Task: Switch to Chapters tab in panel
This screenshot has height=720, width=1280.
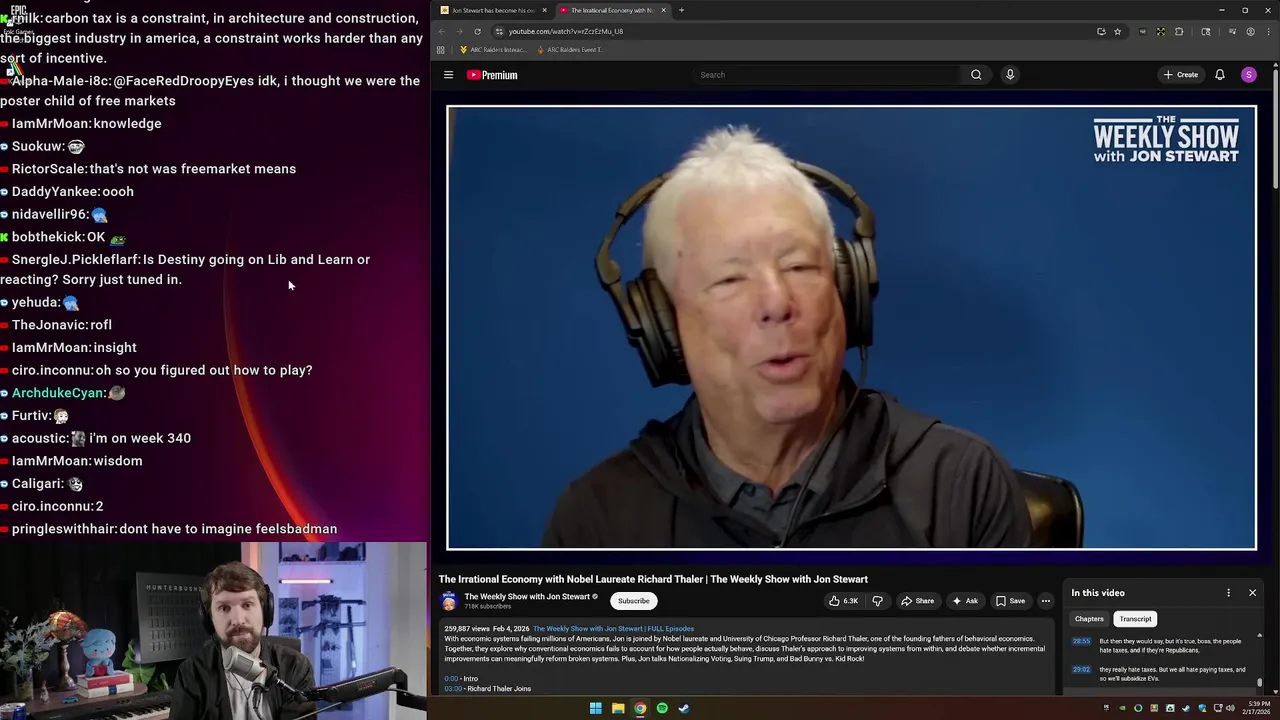Action: pos(1089,619)
